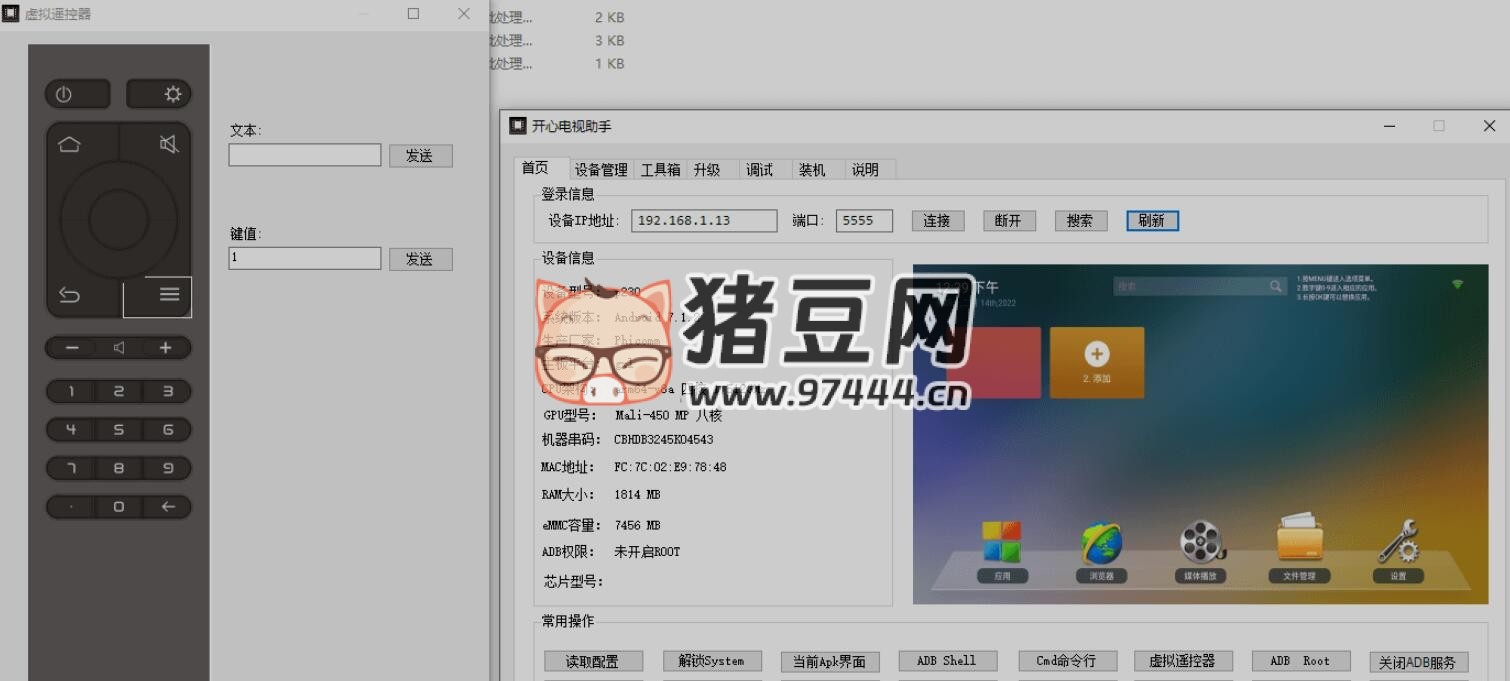Image resolution: width=1510 pixels, height=681 pixels.
Task: Click the 解锁System button
Action: pyautogui.click(x=711, y=660)
